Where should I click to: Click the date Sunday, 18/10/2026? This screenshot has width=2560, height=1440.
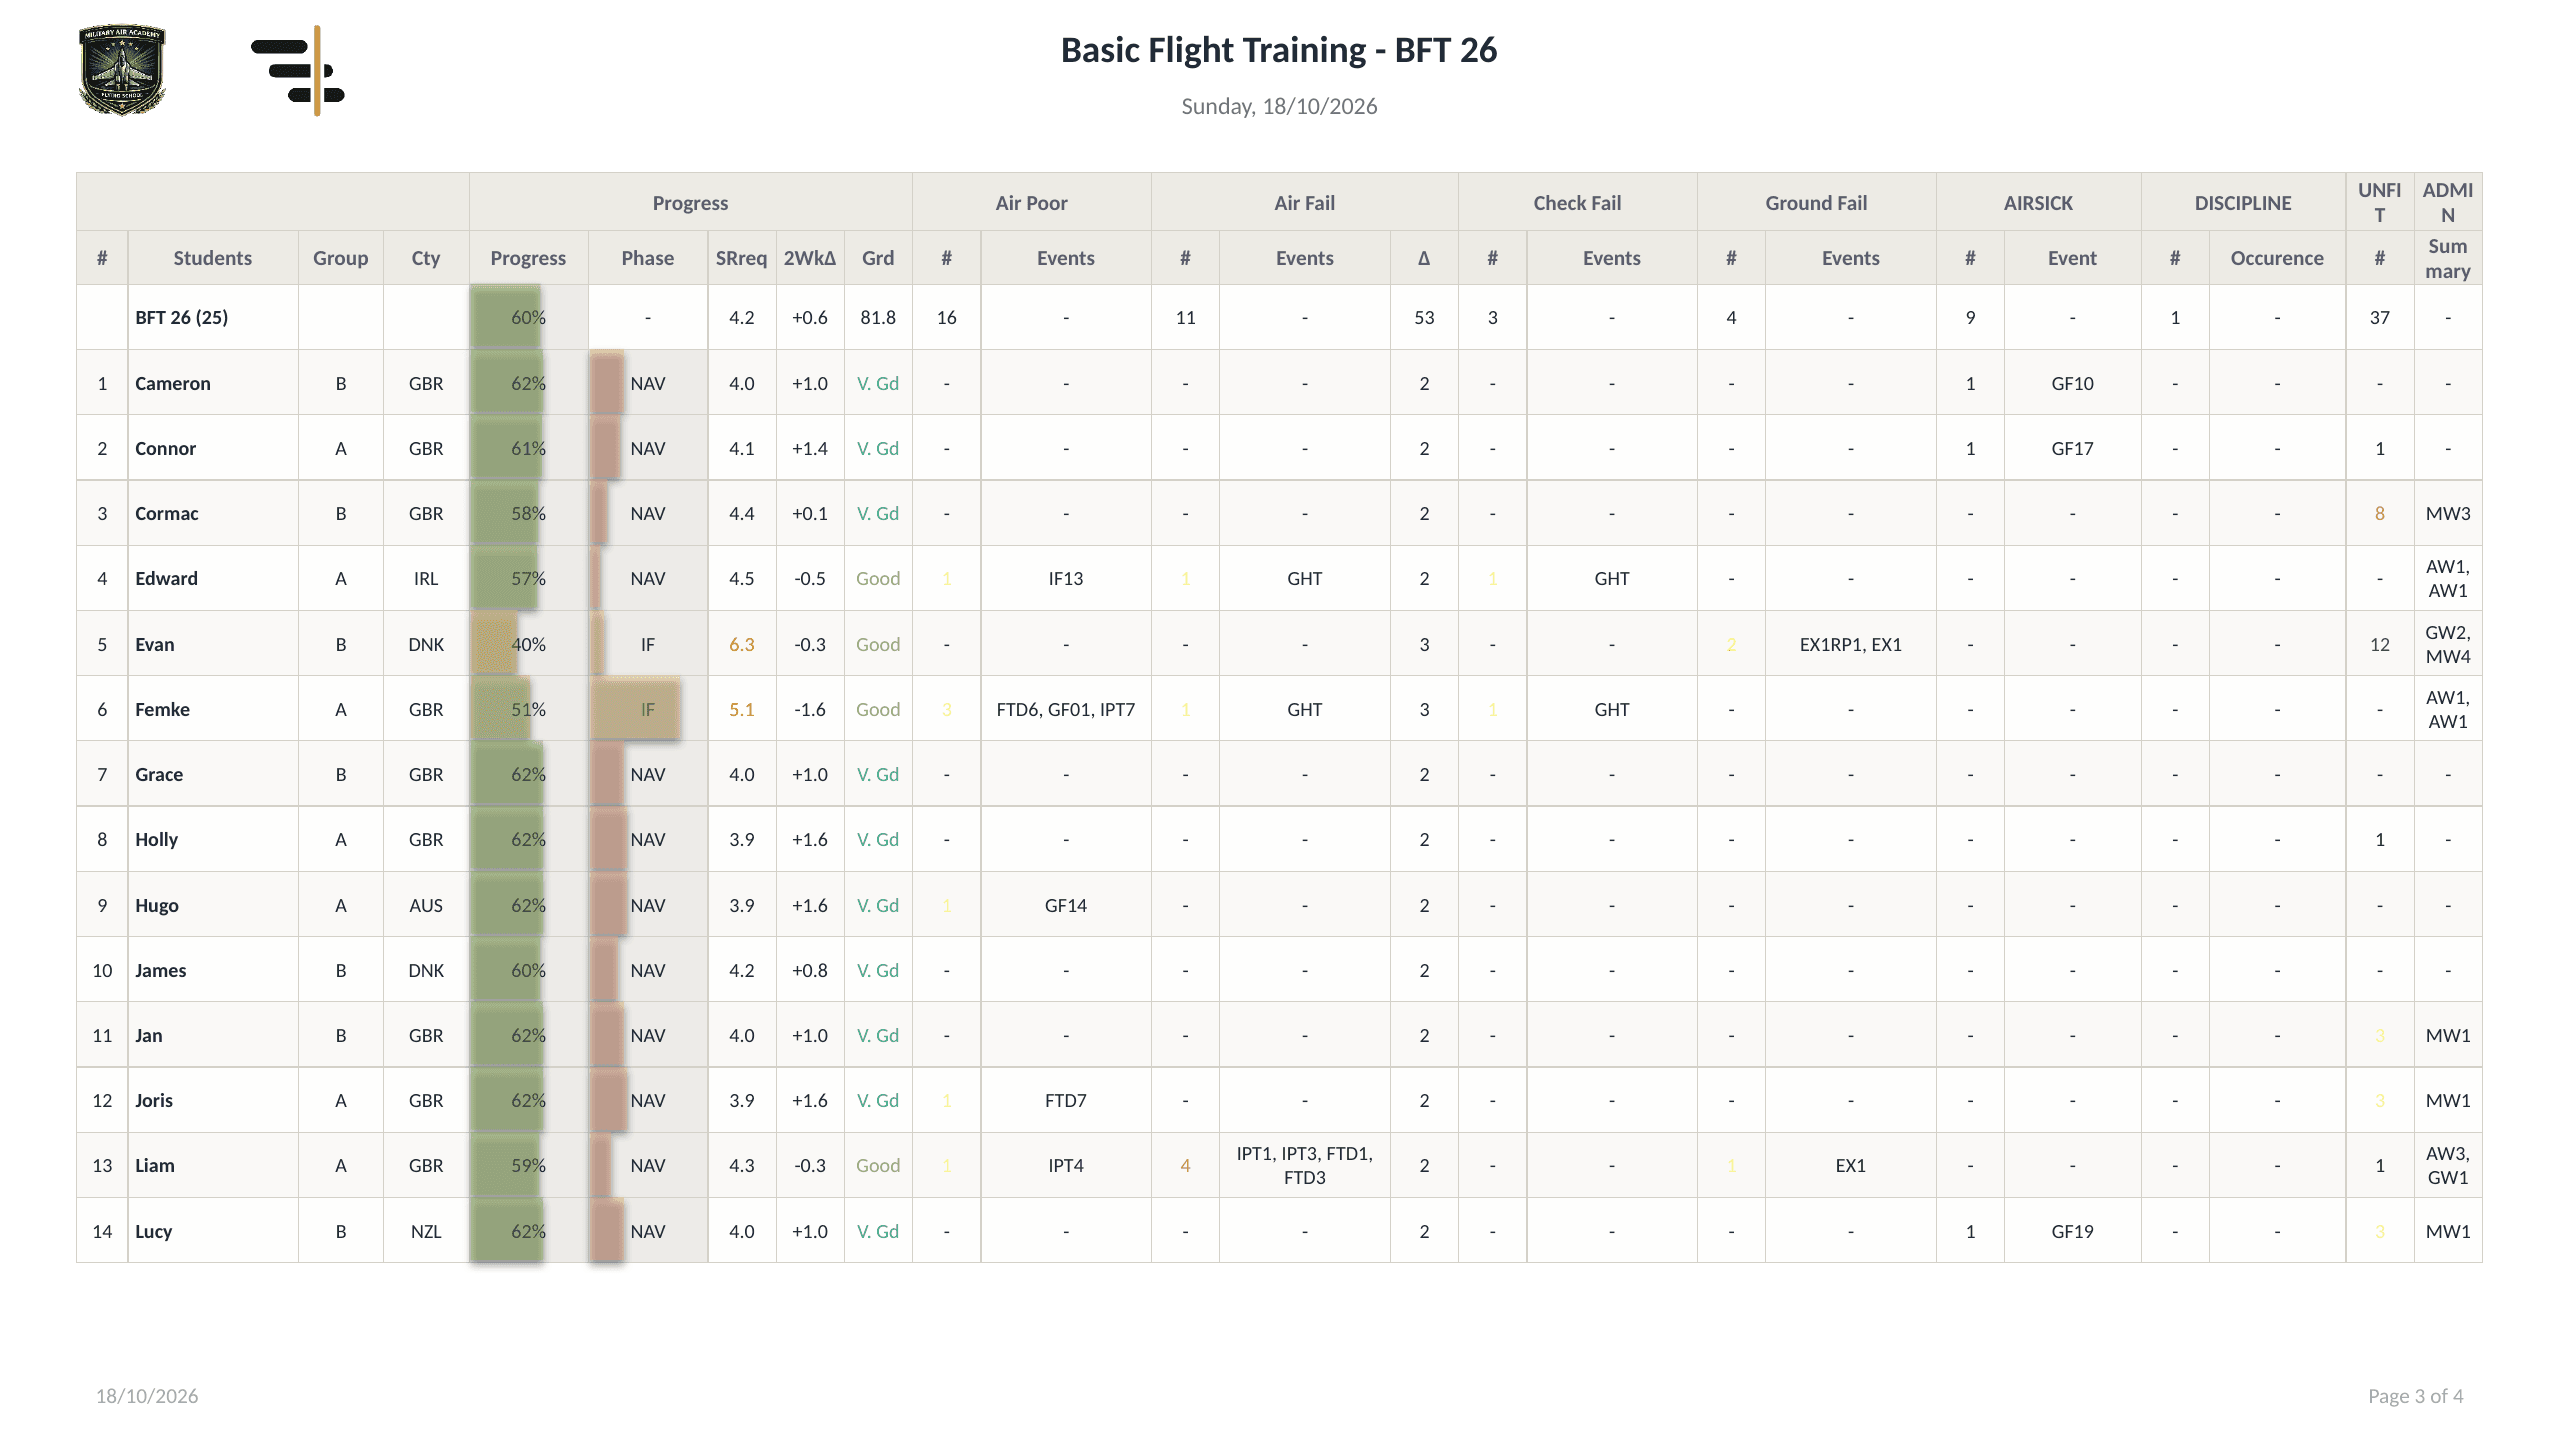(x=1279, y=106)
